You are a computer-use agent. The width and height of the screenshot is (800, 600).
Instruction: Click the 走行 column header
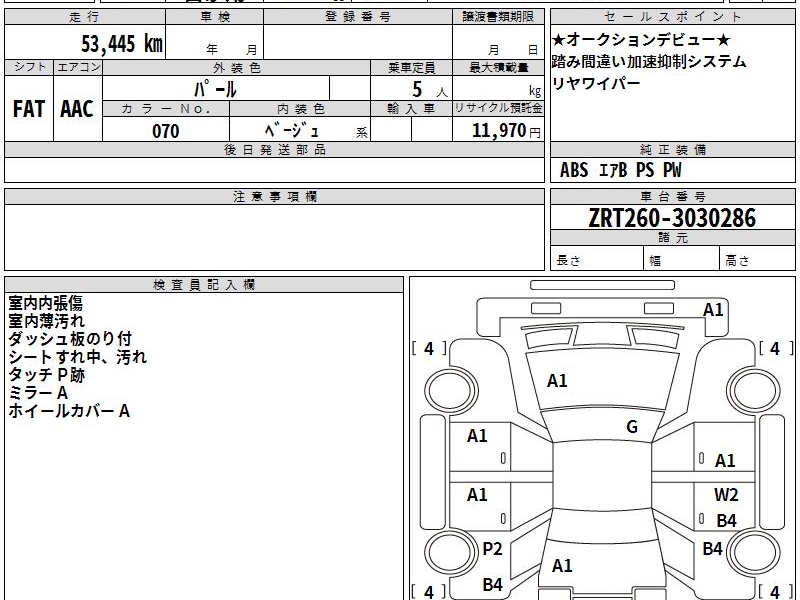(85, 17)
